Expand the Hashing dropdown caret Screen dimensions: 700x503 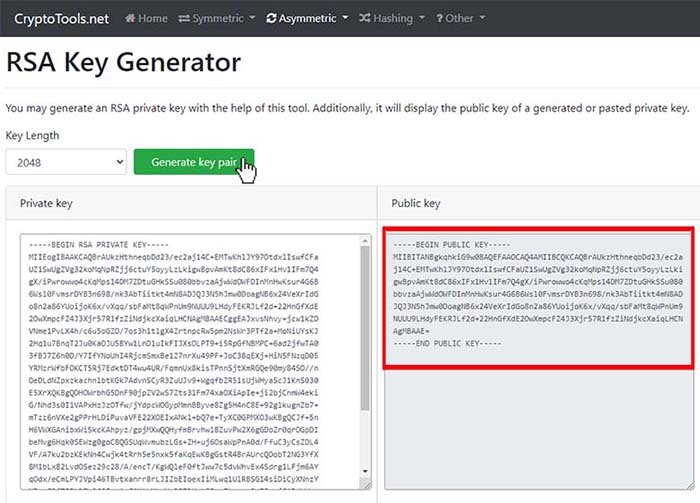(421, 18)
